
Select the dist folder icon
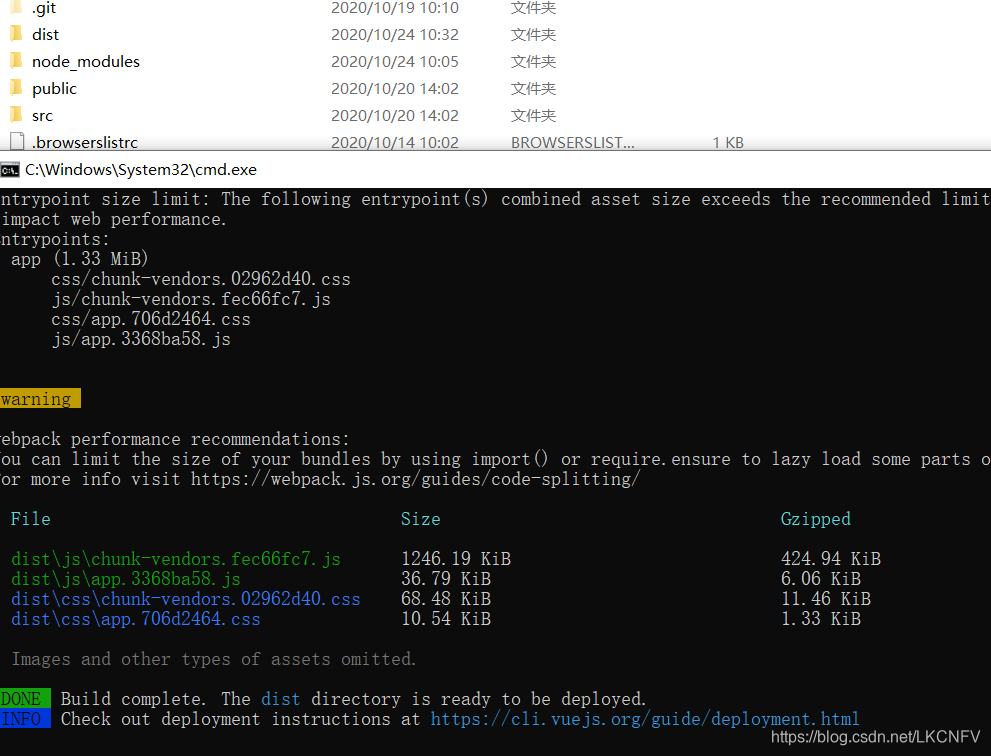pos(16,34)
